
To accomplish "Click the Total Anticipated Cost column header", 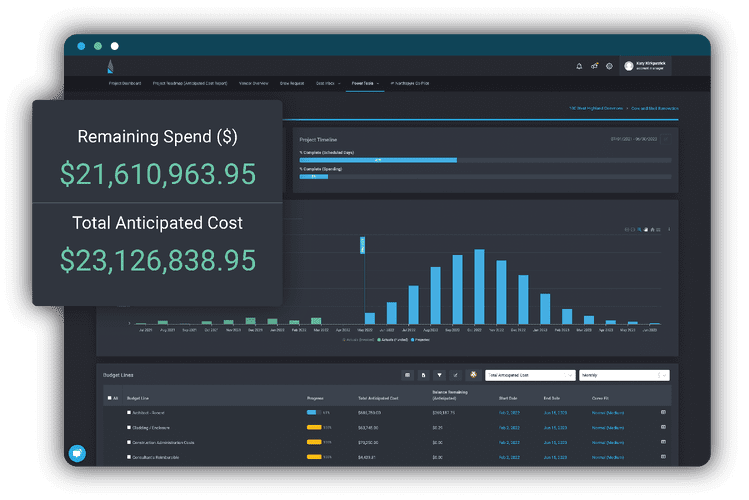I will point(378,398).
